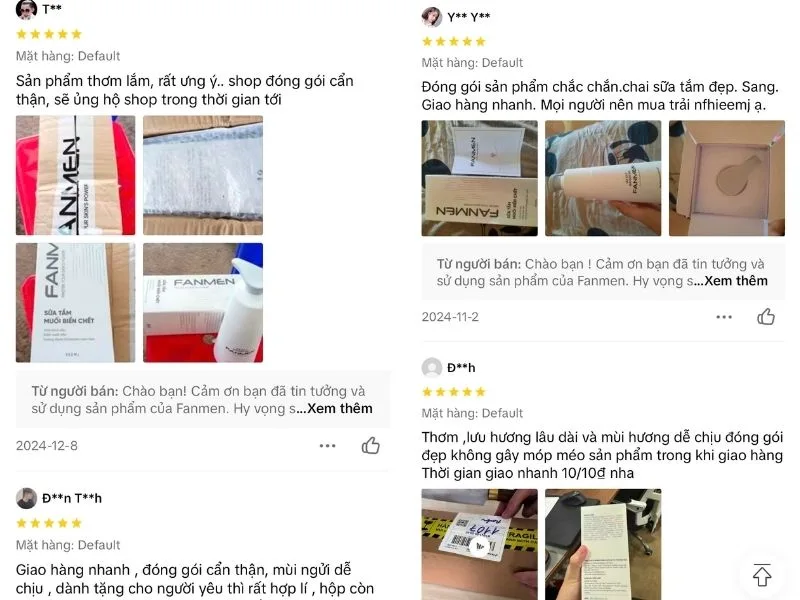Open the bubble wrap package photo
800x600 pixels.
(x=203, y=175)
